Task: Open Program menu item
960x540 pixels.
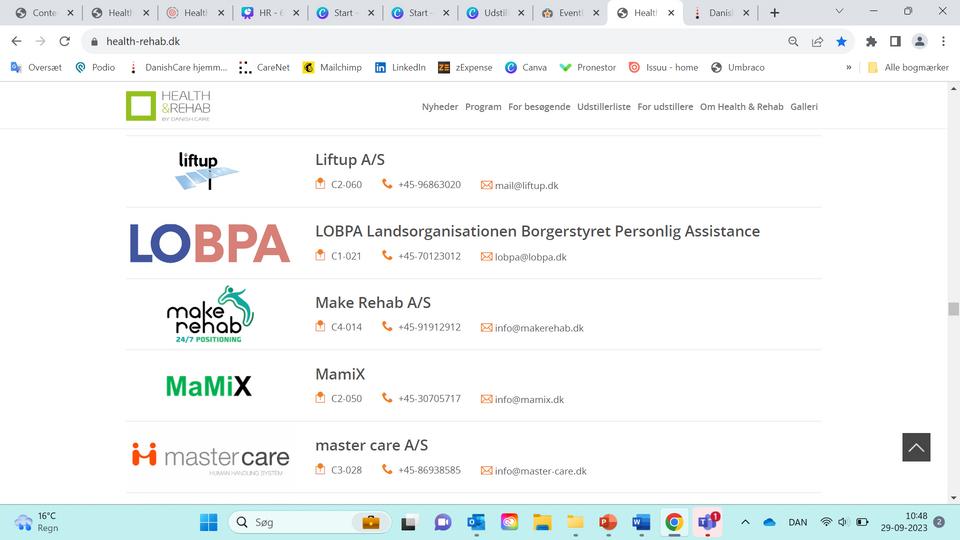Action: 483,107
